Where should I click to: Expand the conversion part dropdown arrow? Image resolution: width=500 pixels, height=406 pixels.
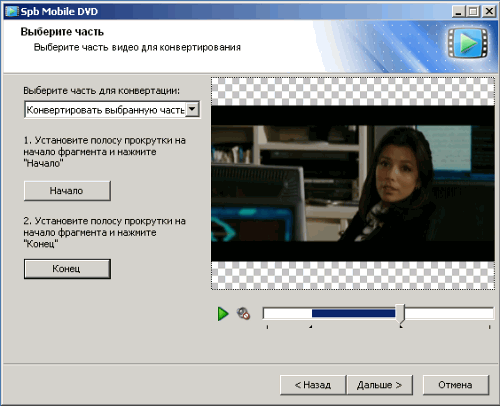tap(192, 109)
